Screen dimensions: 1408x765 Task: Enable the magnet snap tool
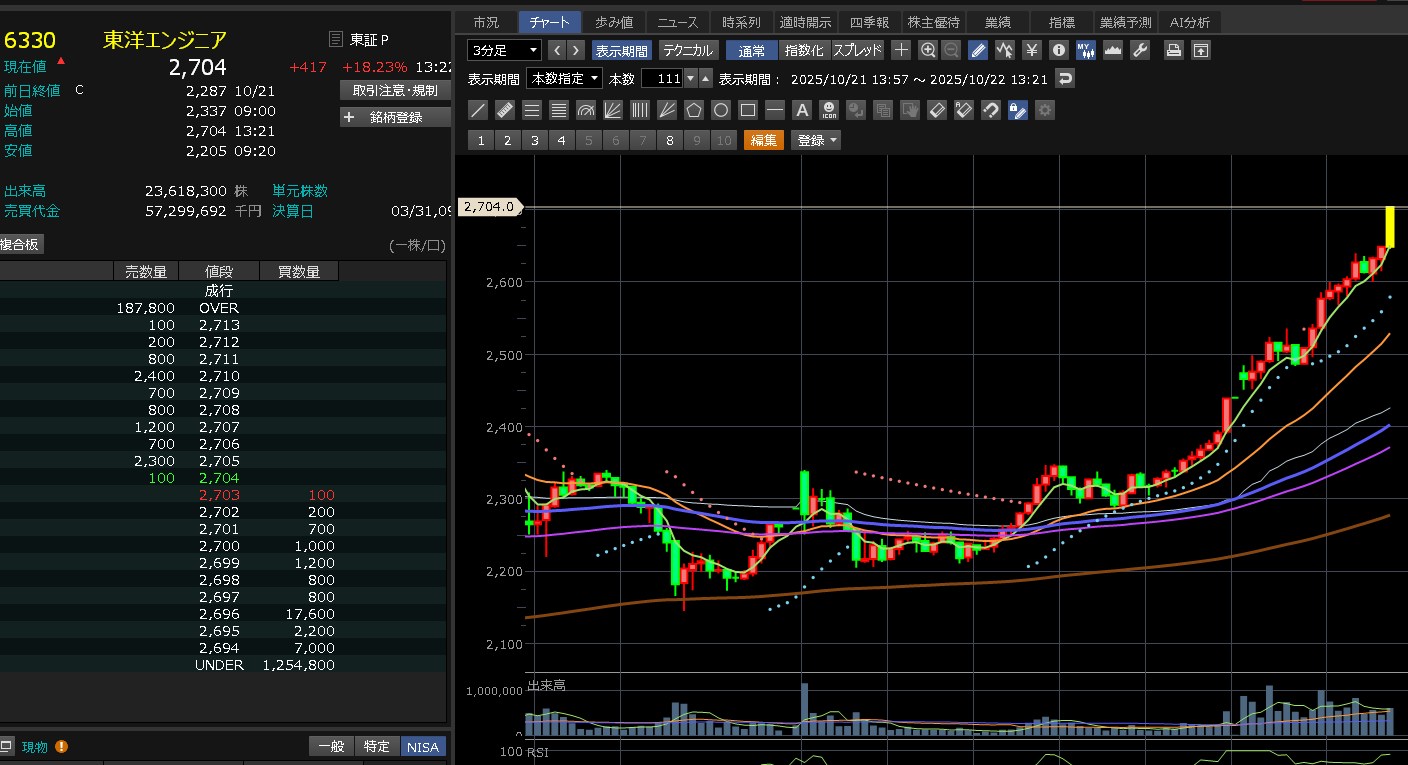pyautogui.click(x=990, y=110)
